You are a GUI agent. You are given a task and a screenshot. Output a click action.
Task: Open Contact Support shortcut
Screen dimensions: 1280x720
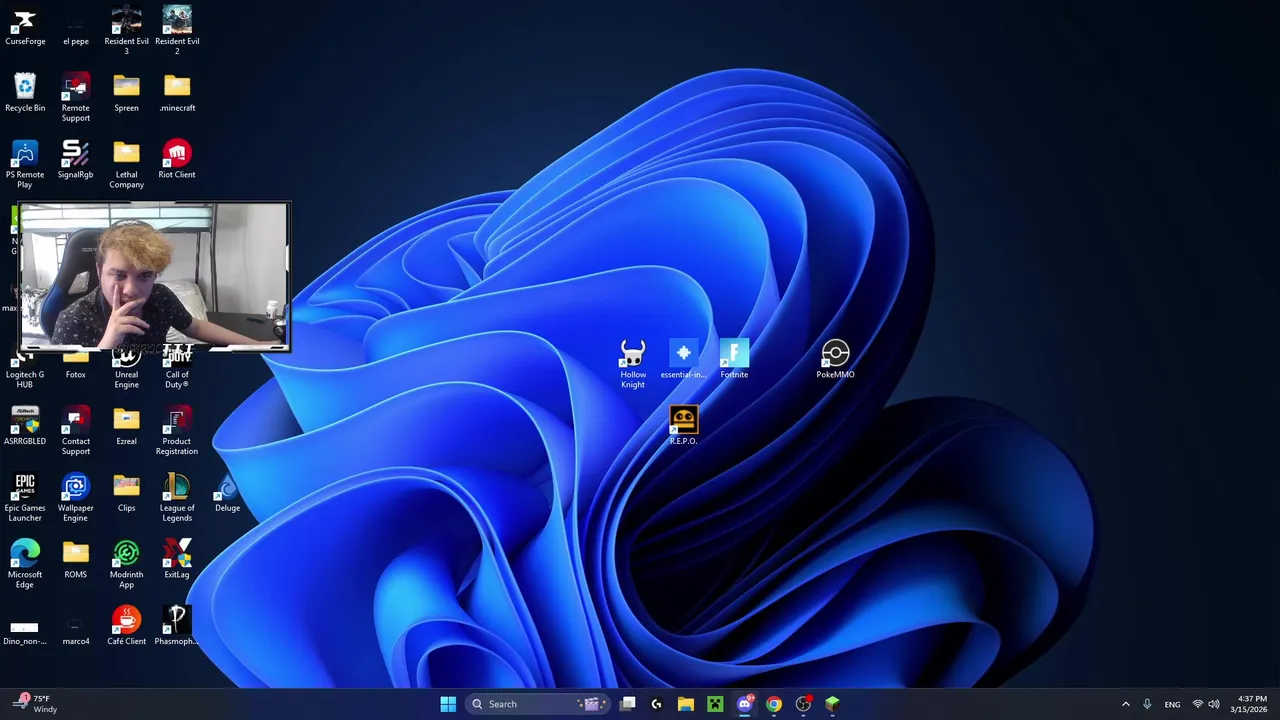[x=75, y=431]
